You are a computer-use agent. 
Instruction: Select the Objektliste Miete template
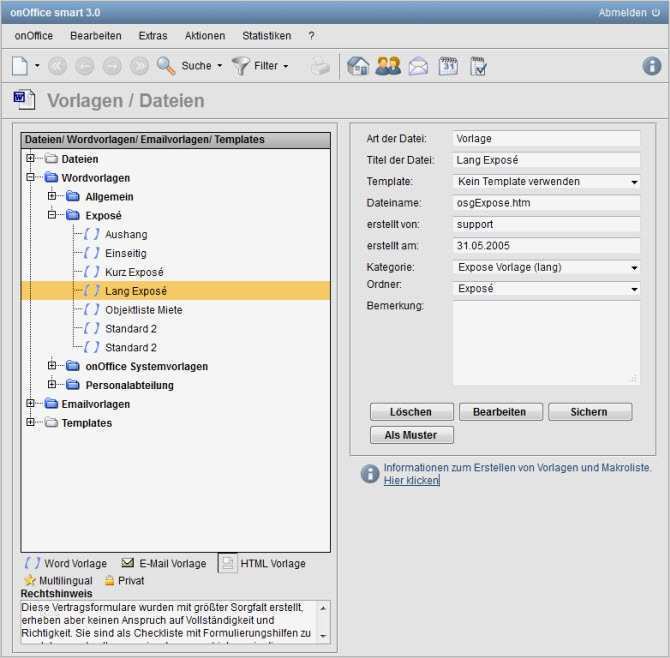(144, 310)
